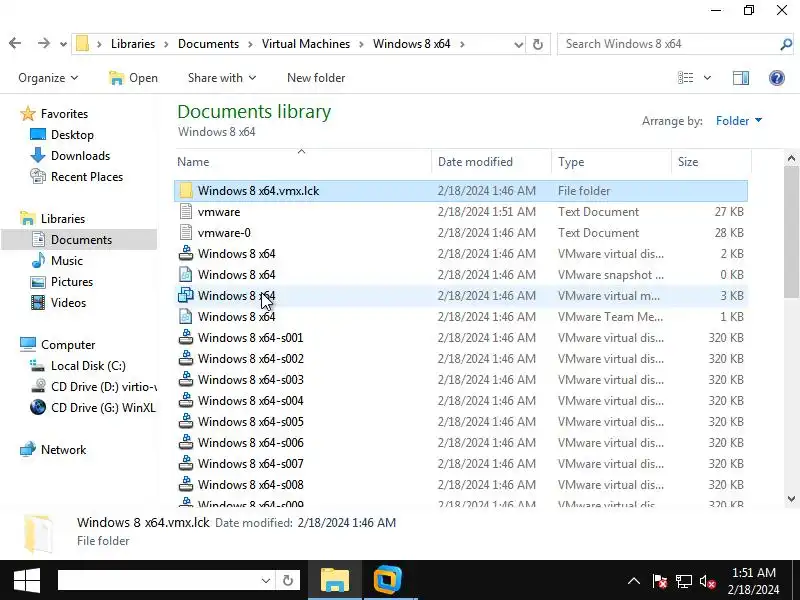The width and height of the screenshot is (800, 600).
Task: Go back to previous folder
Action: (x=15, y=43)
